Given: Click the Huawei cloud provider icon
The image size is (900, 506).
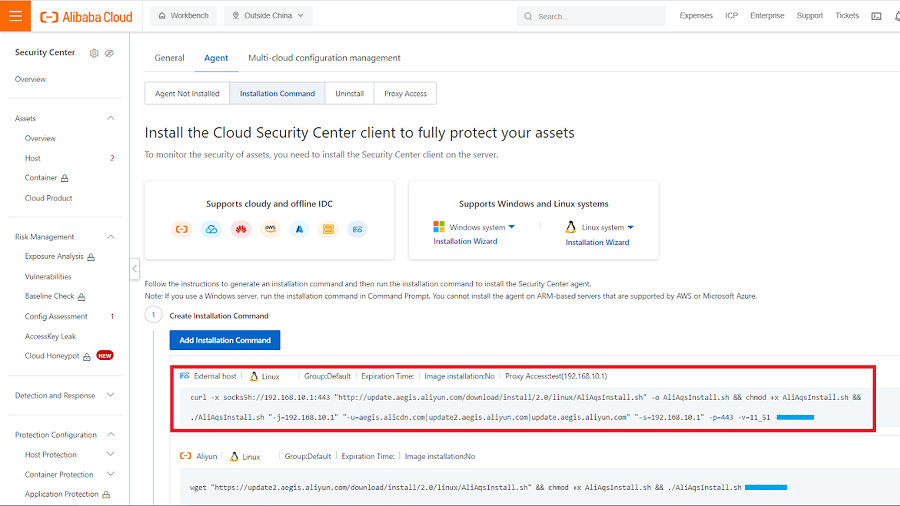Looking at the screenshot, I should tap(240, 229).
